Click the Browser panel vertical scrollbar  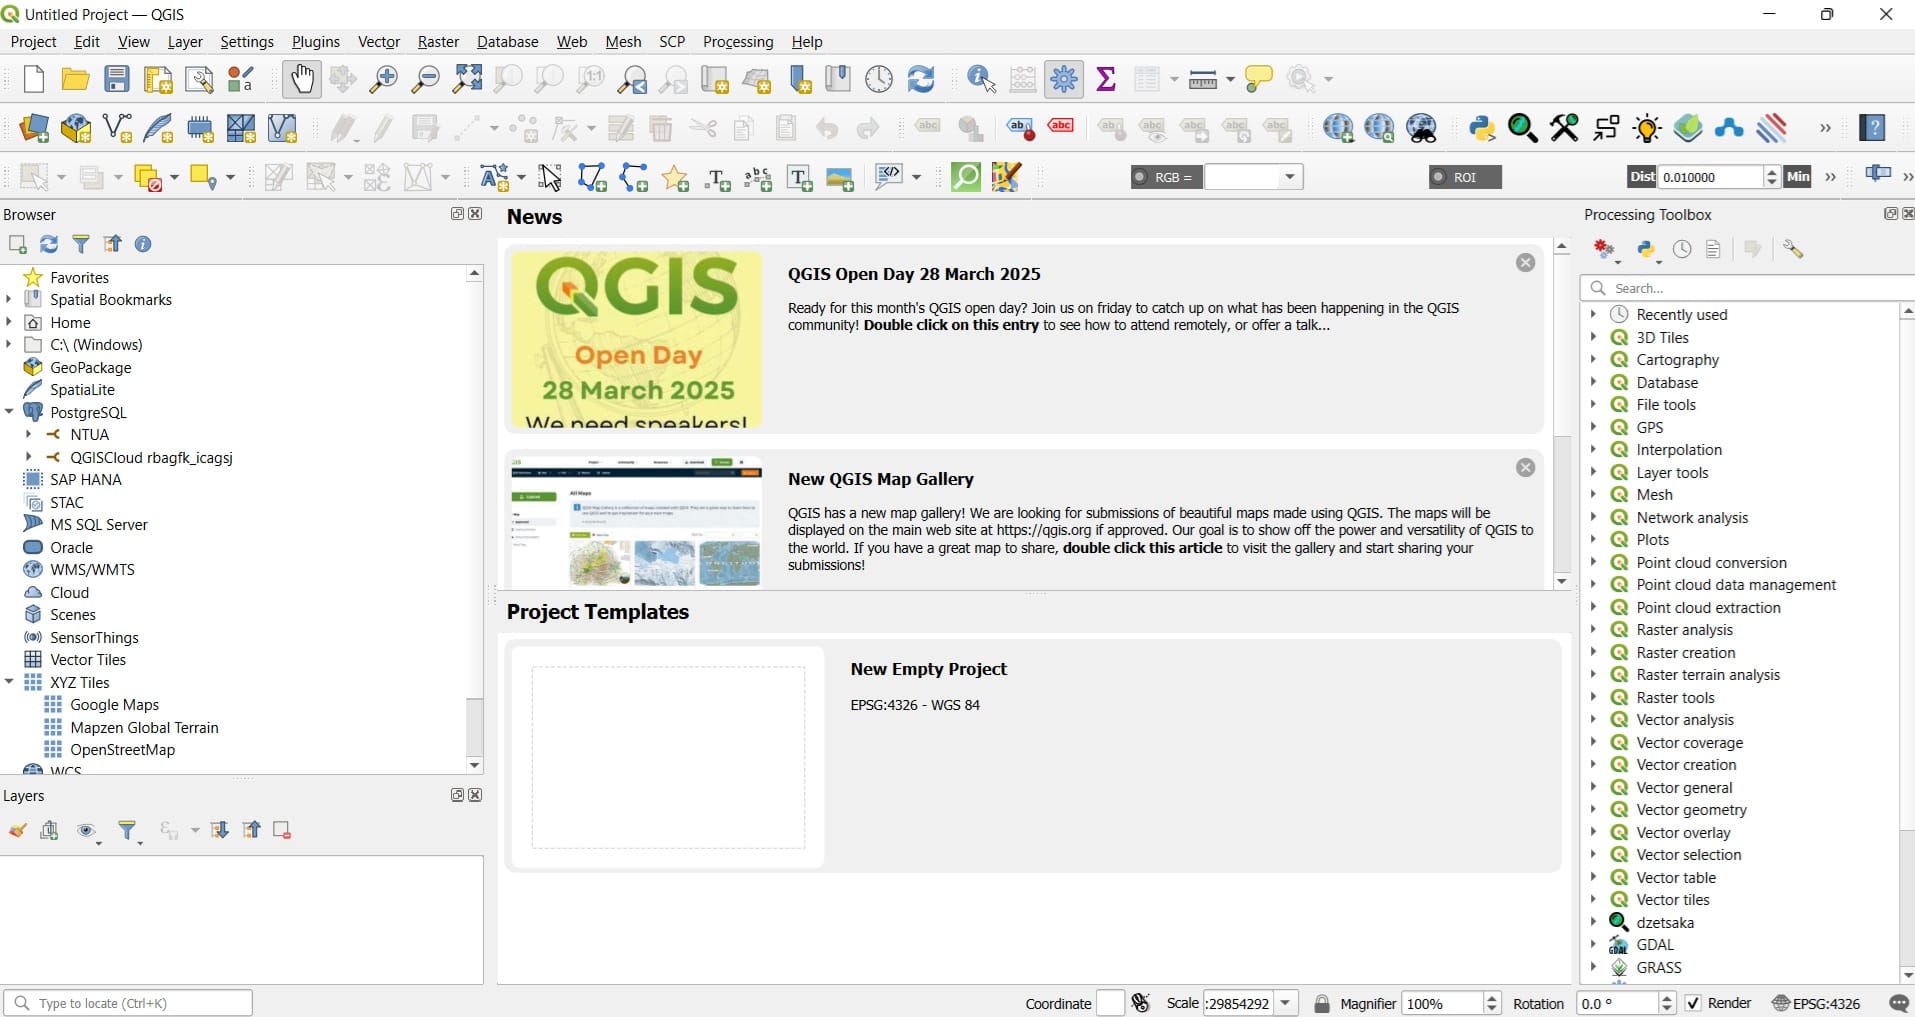(475, 519)
